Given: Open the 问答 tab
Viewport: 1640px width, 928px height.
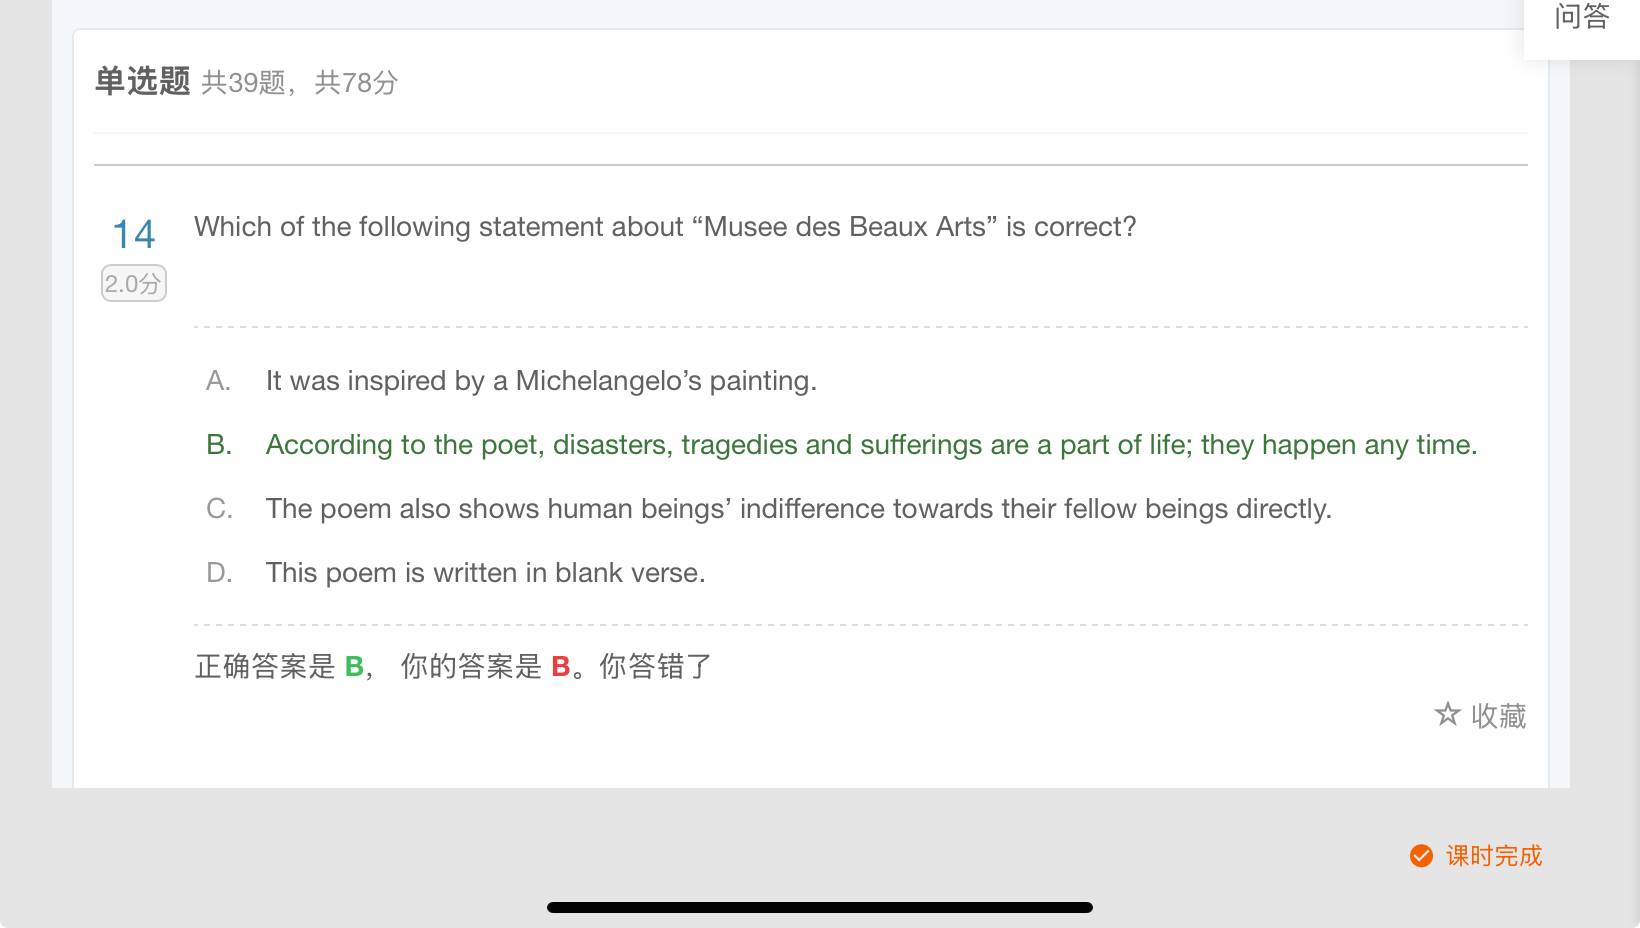Looking at the screenshot, I should click(1581, 17).
